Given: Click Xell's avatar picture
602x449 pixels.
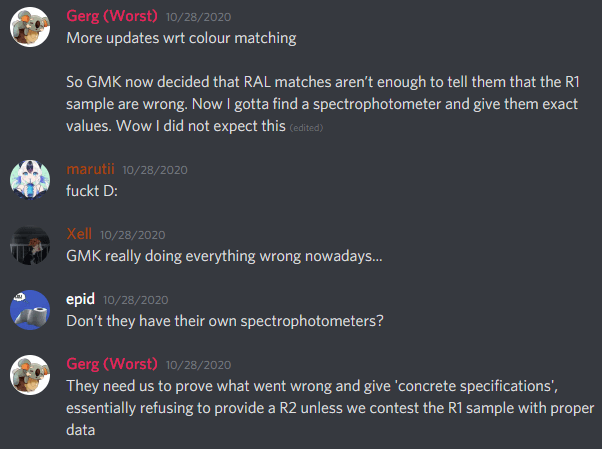Looking at the screenshot, I should click(30, 245).
